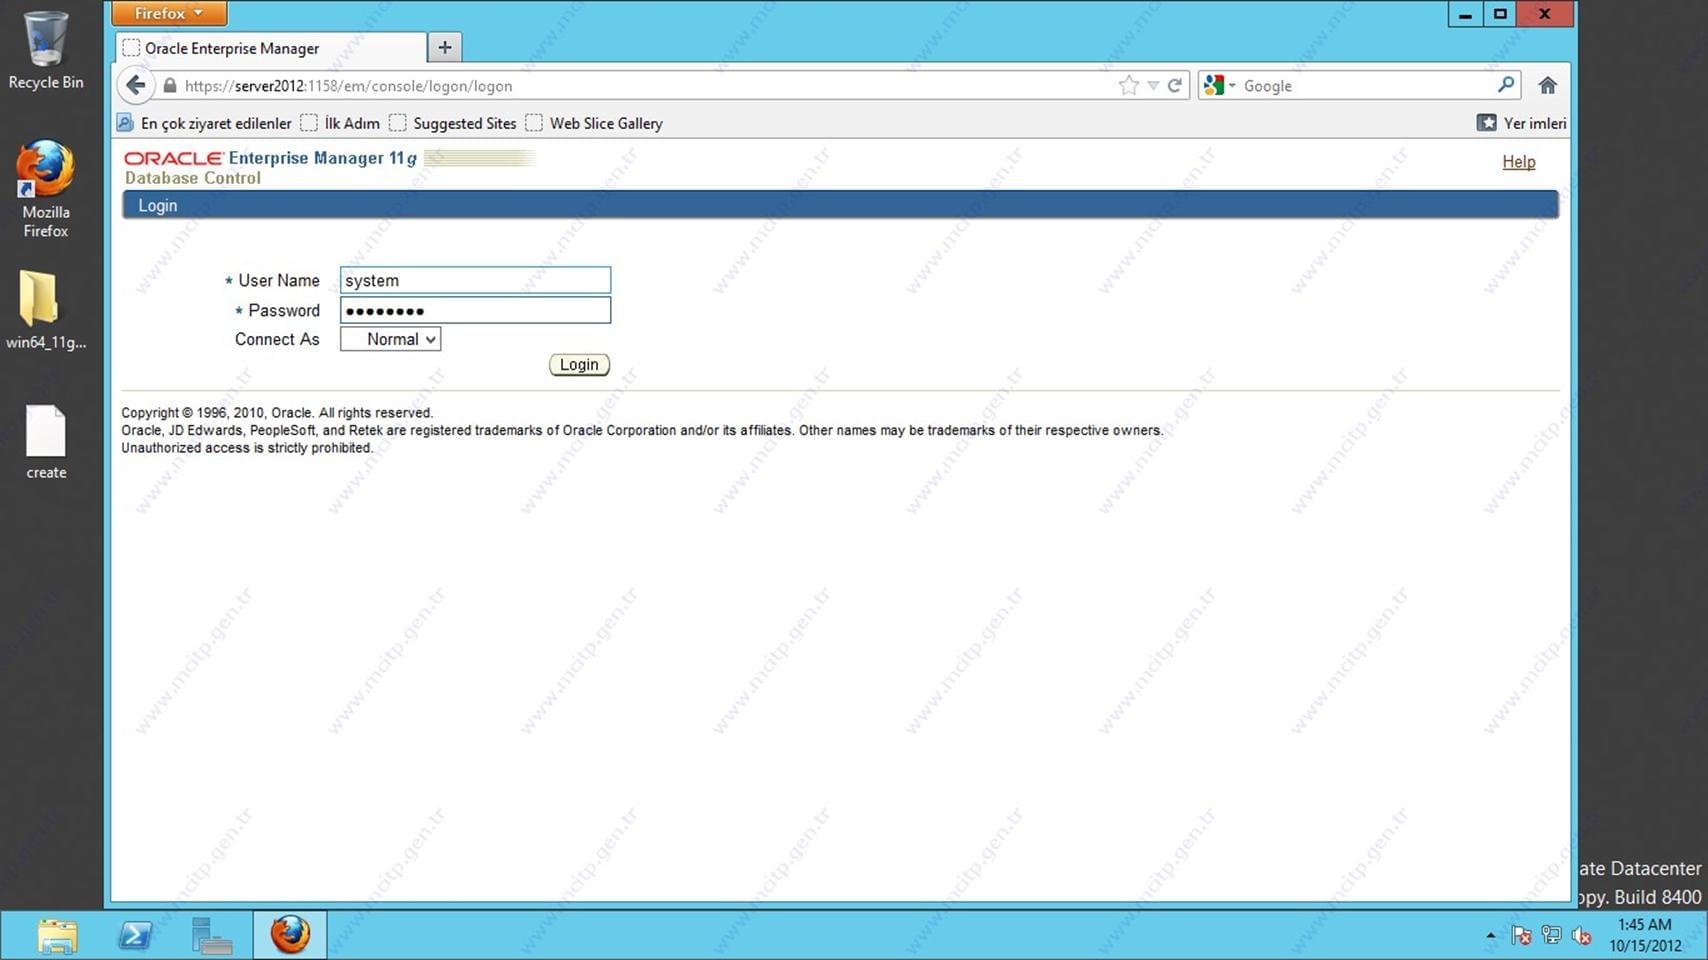Open the URL history dropdown arrow
This screenshot has height=960, width=1708.
(1153, 86)
